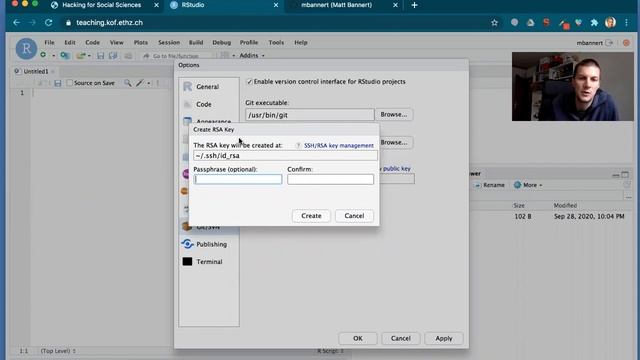
Task: Open the Addins dropdown
Action: point(251,56)
